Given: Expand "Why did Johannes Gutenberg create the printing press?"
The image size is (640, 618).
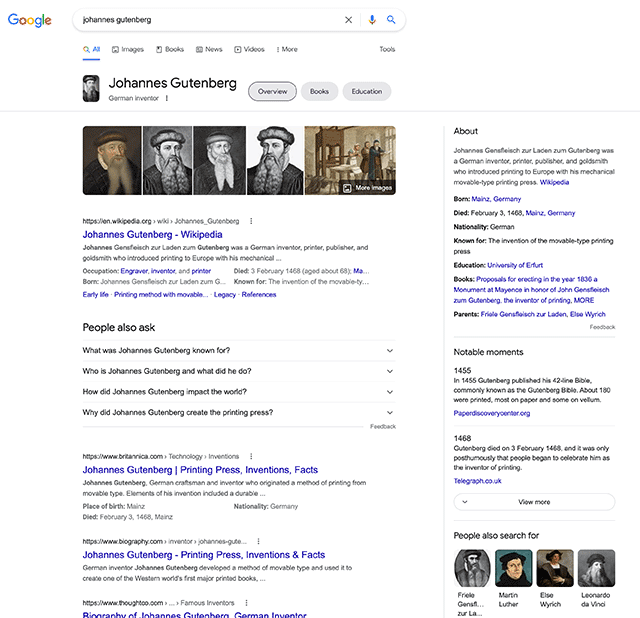Looking at the screenshot, I should 390,412.
